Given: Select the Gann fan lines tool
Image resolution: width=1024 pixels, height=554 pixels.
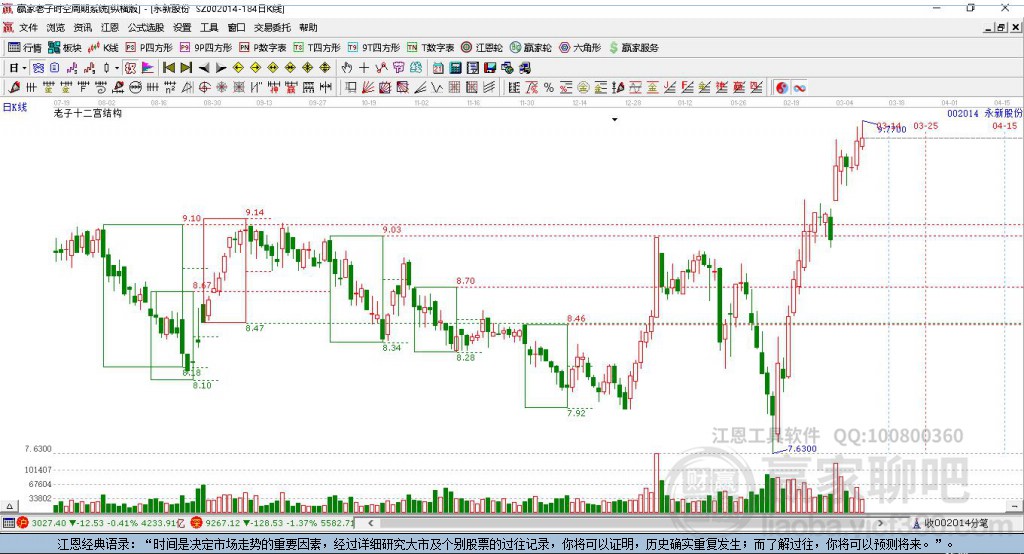Looking at the screenshot, I should click(x=368, y=87).
